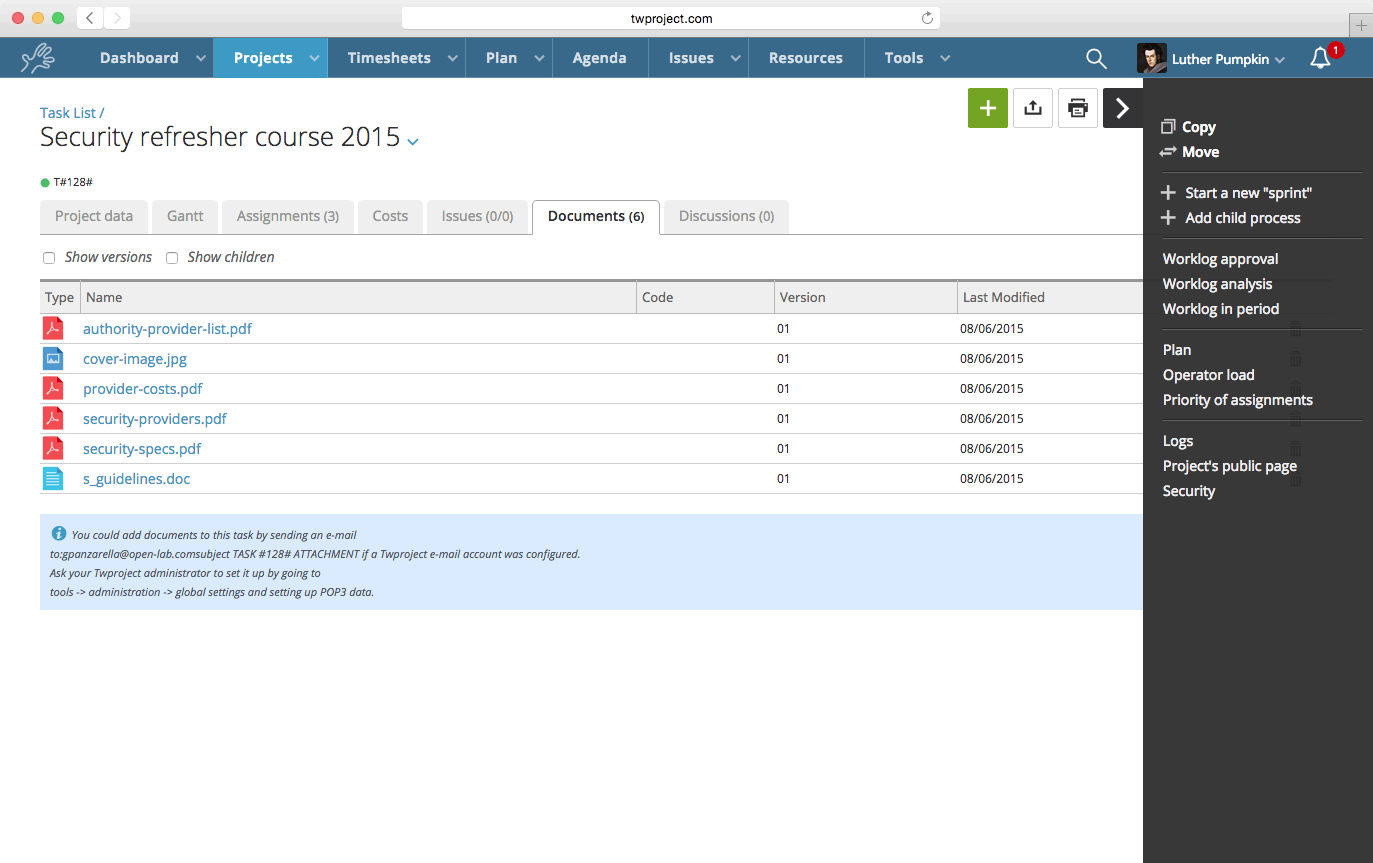Expand task title dropdown chevron
Image resolution: width=1373 pixels, height=863 pixels.
[x=413, y=142]
